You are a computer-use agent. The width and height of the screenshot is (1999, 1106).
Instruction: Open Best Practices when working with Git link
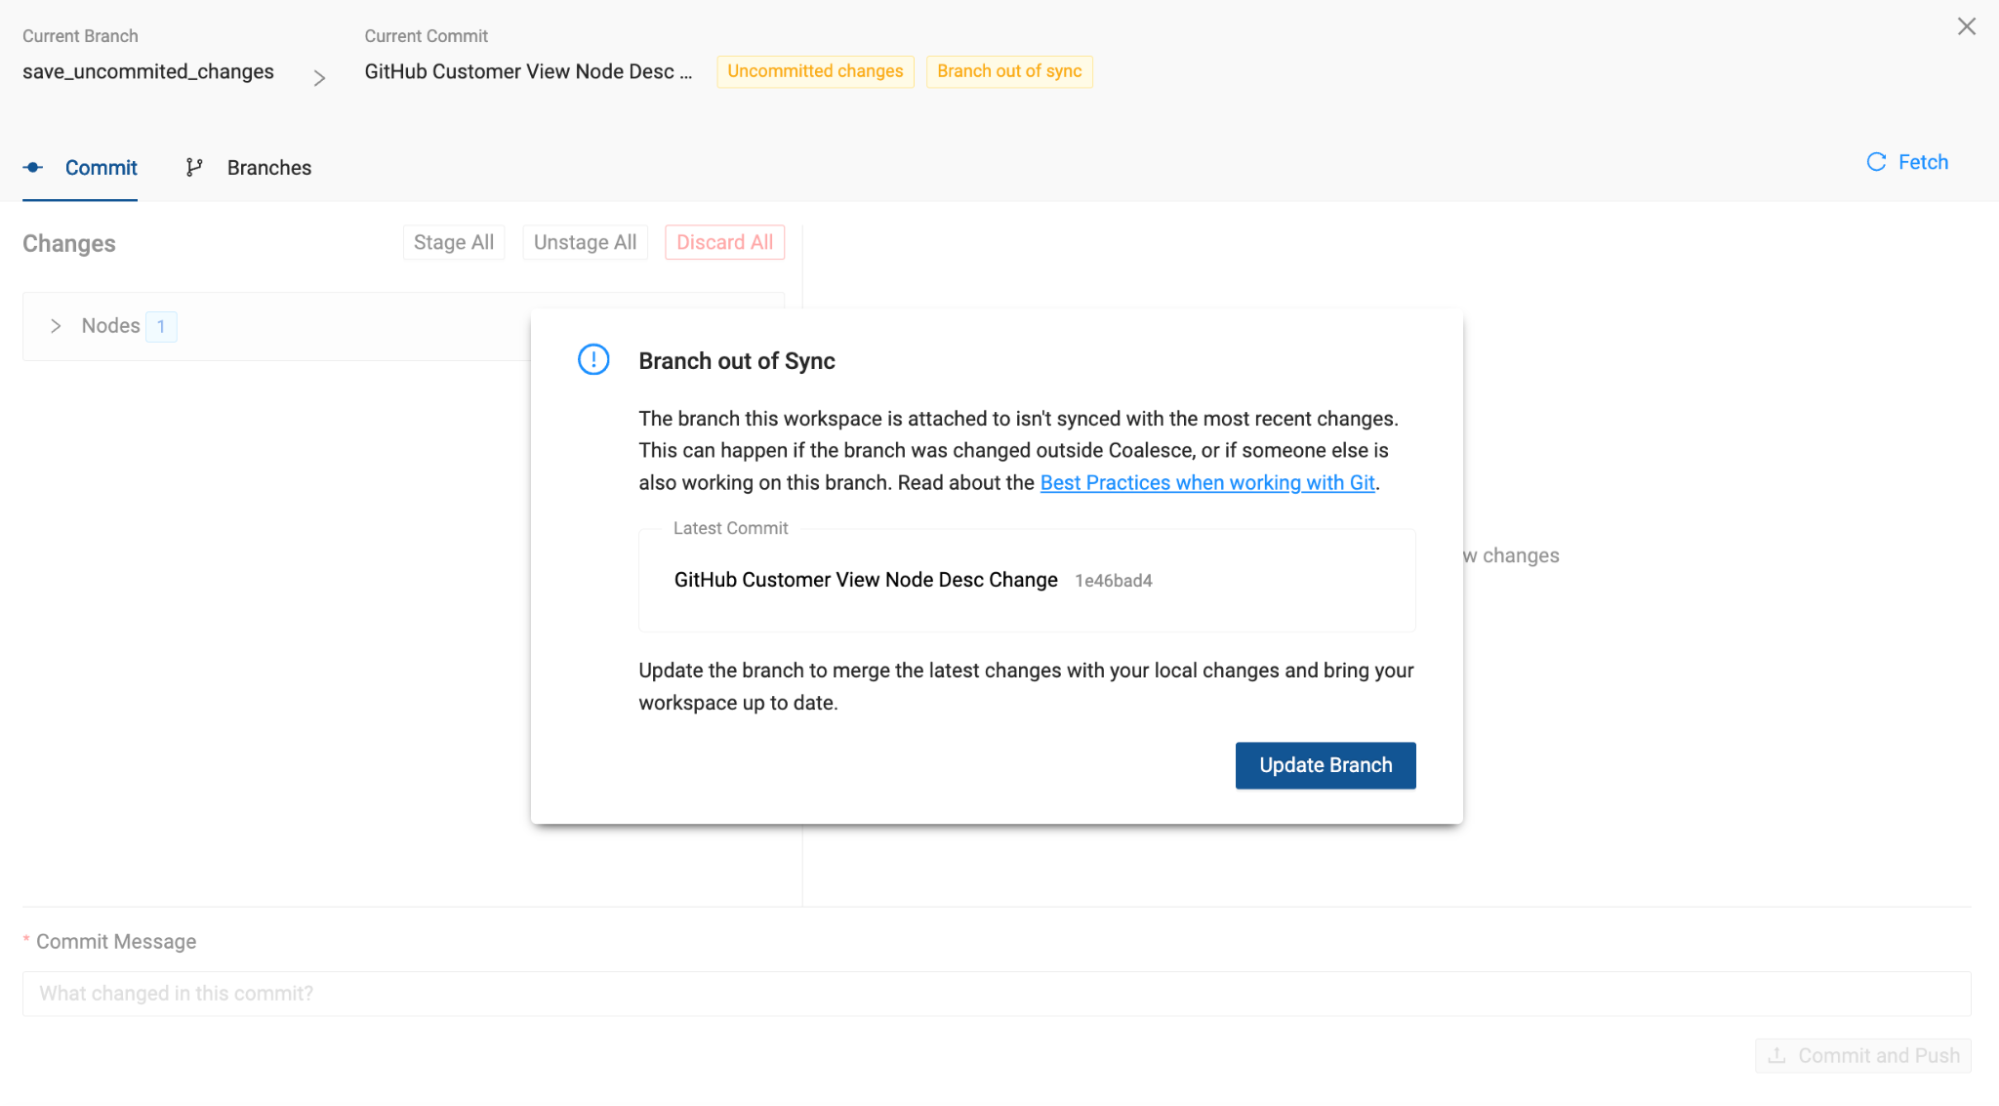[x=1207, y=483]
